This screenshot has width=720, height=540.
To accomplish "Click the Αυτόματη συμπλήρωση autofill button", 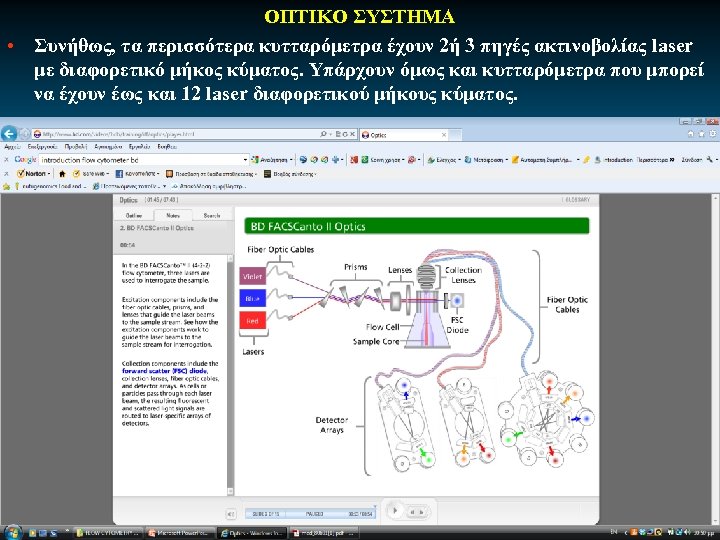I will click(543, 160).
